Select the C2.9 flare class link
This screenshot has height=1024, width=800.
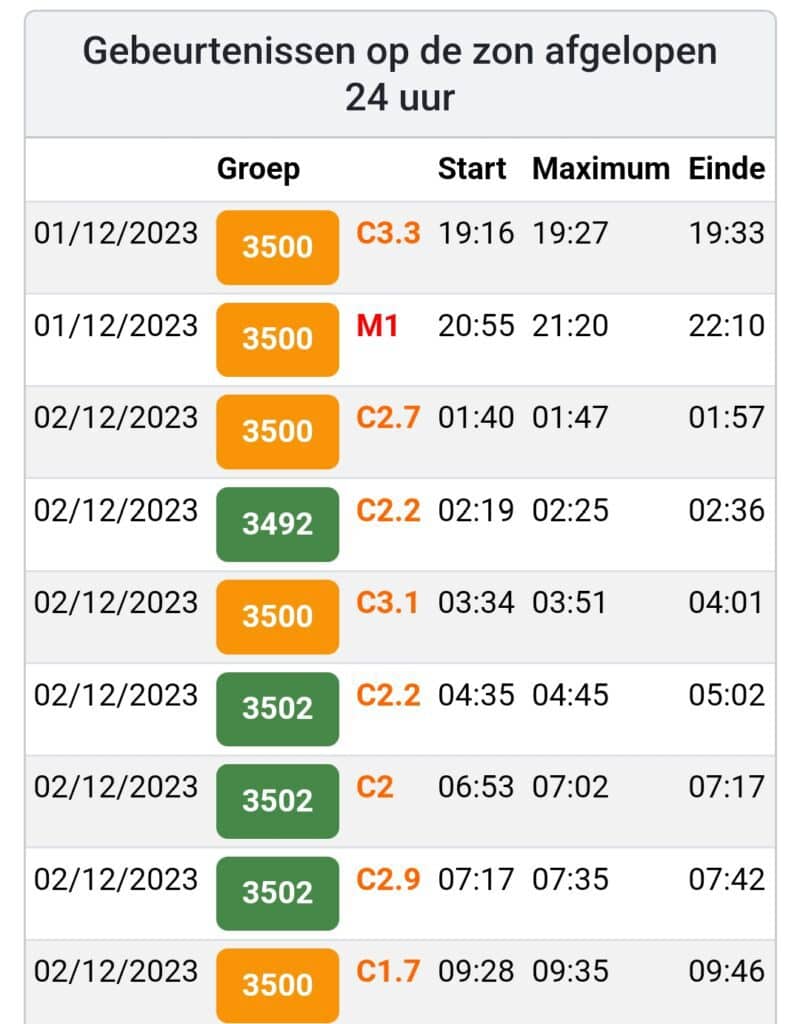(388, 879)
